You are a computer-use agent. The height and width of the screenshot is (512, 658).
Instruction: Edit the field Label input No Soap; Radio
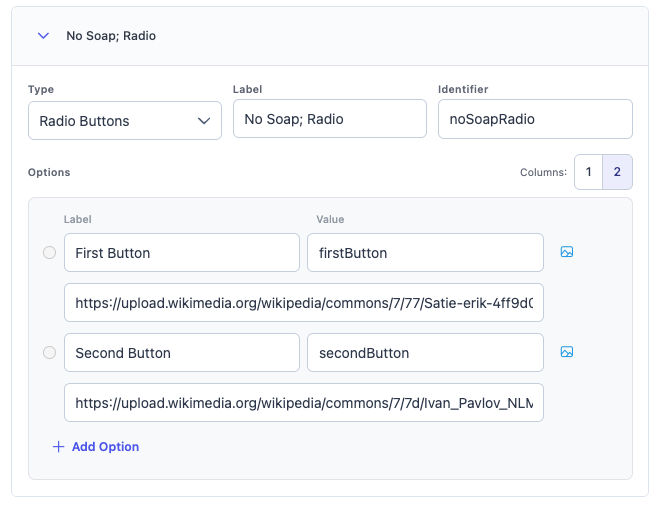click(x=330, y=119)
